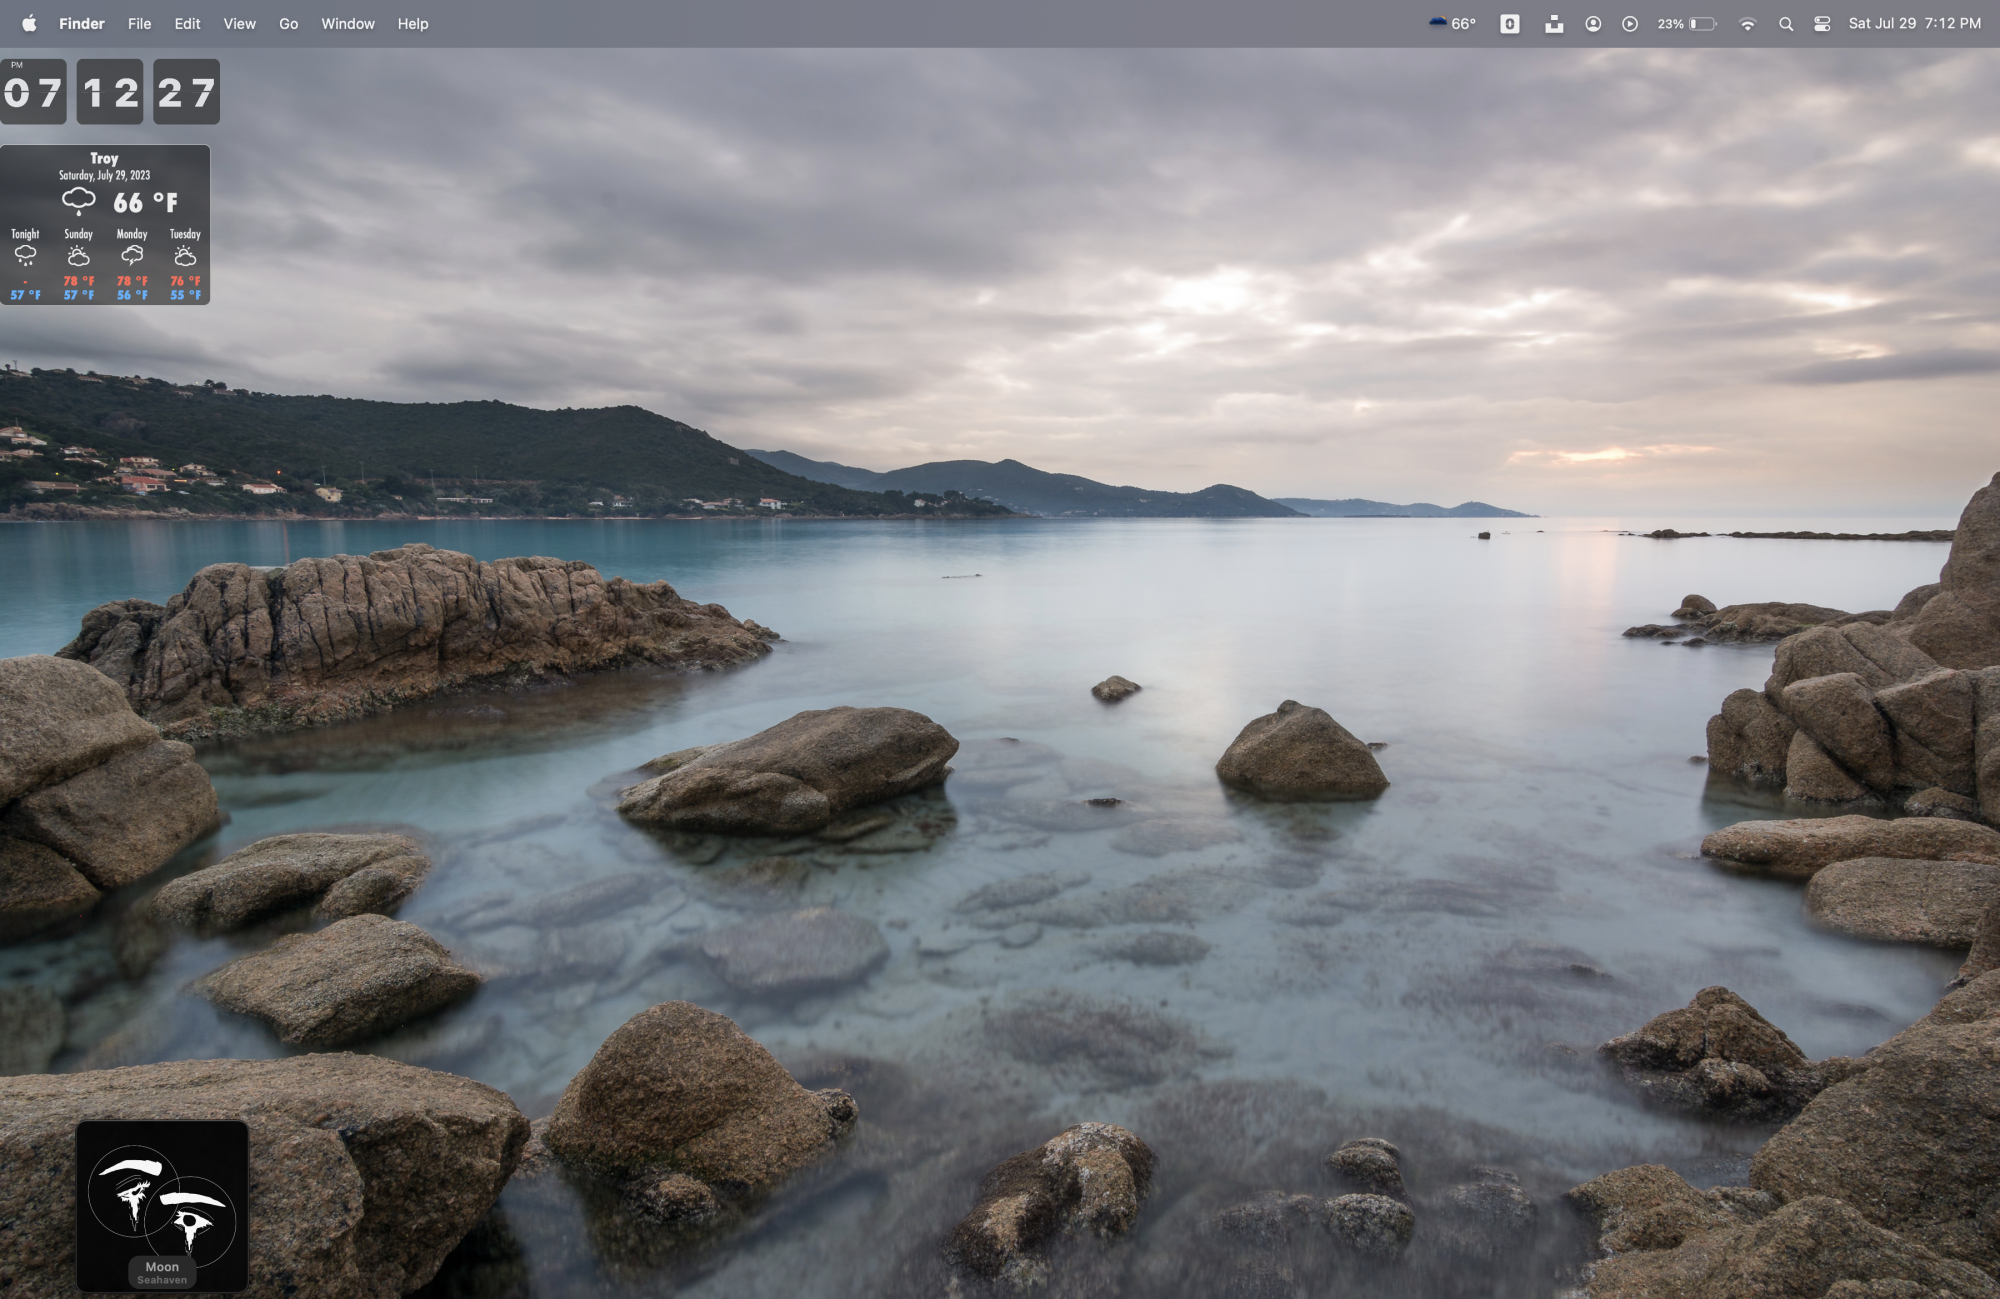Click the weather 66° menu bar item

tap(1452, 23)
